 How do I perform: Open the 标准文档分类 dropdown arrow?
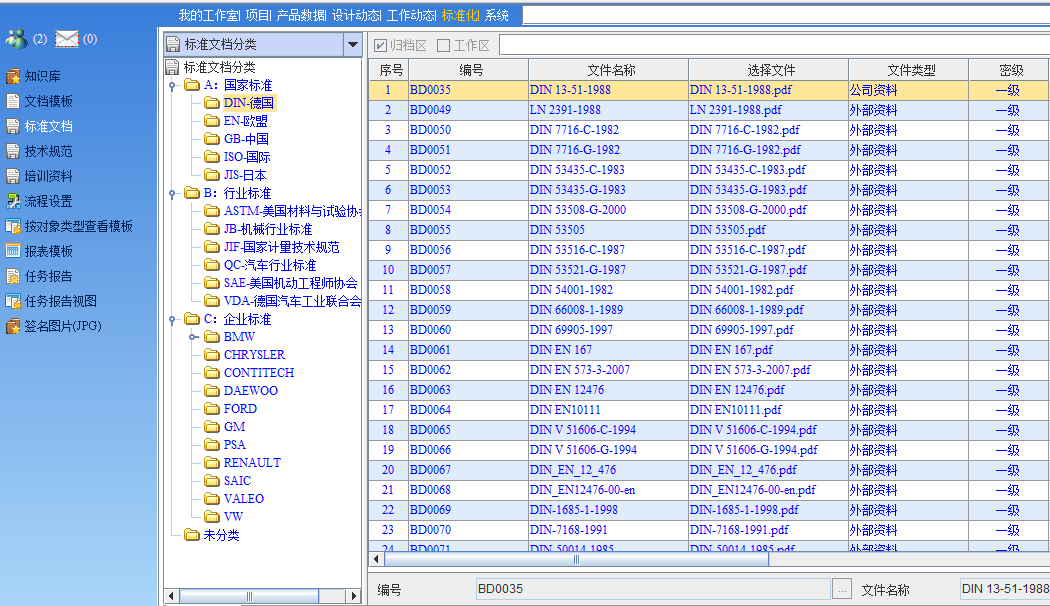352,44
